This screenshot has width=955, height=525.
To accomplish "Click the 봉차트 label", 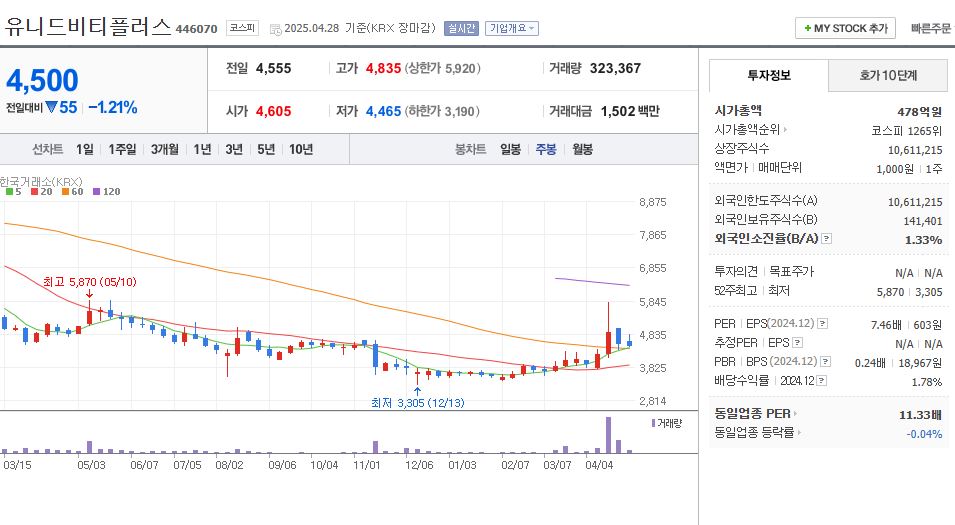I will [x=470, y=149].
